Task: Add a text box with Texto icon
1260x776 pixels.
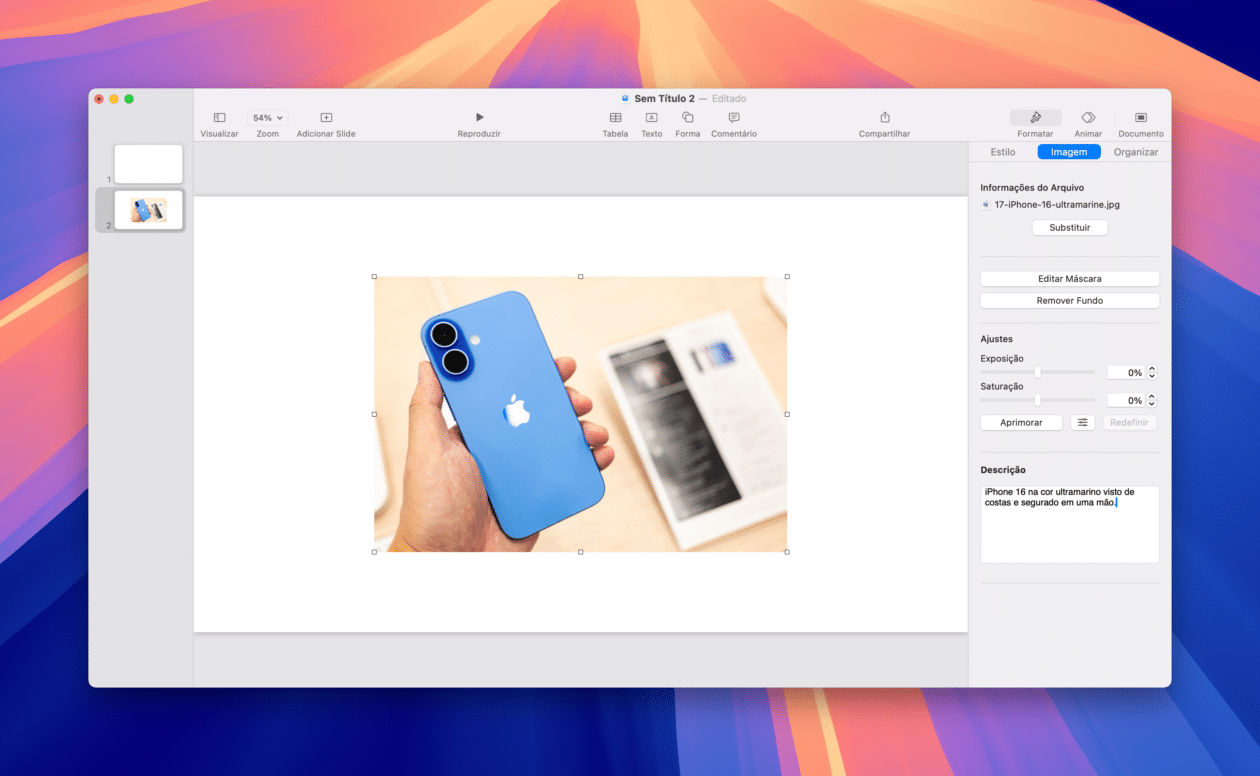Action: pos(651,118)
